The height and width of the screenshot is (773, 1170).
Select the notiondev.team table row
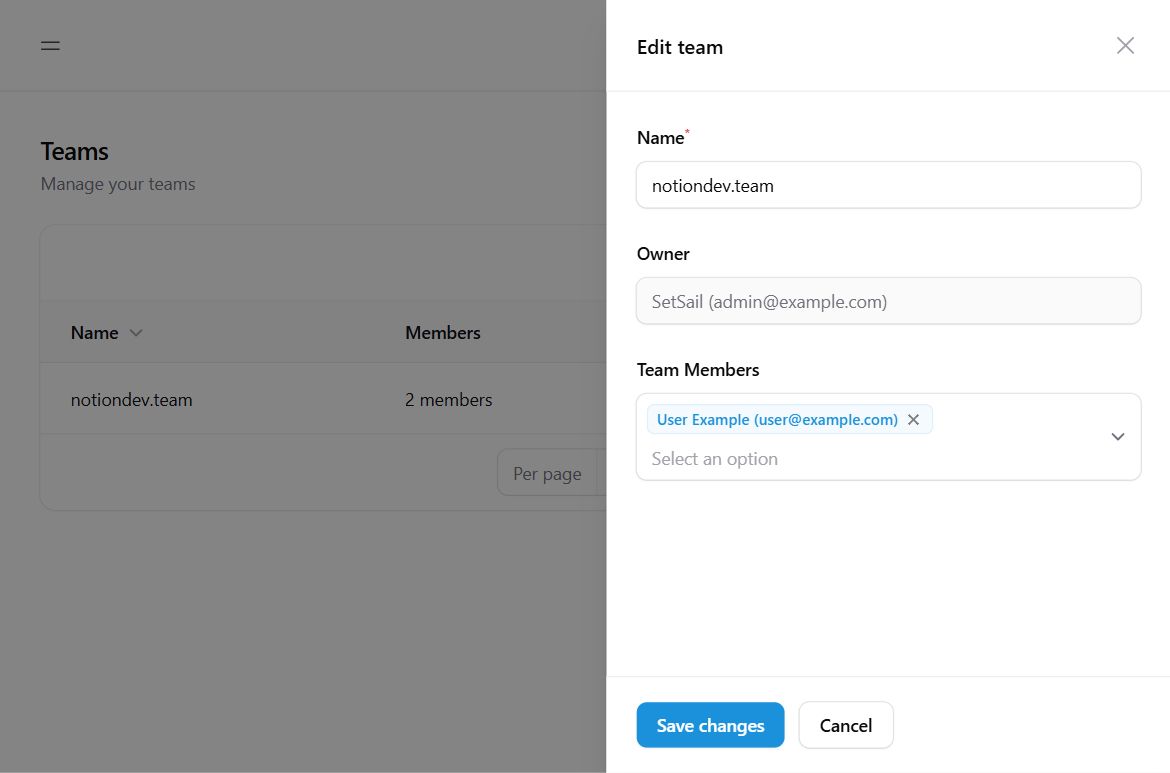click(132, 400)
